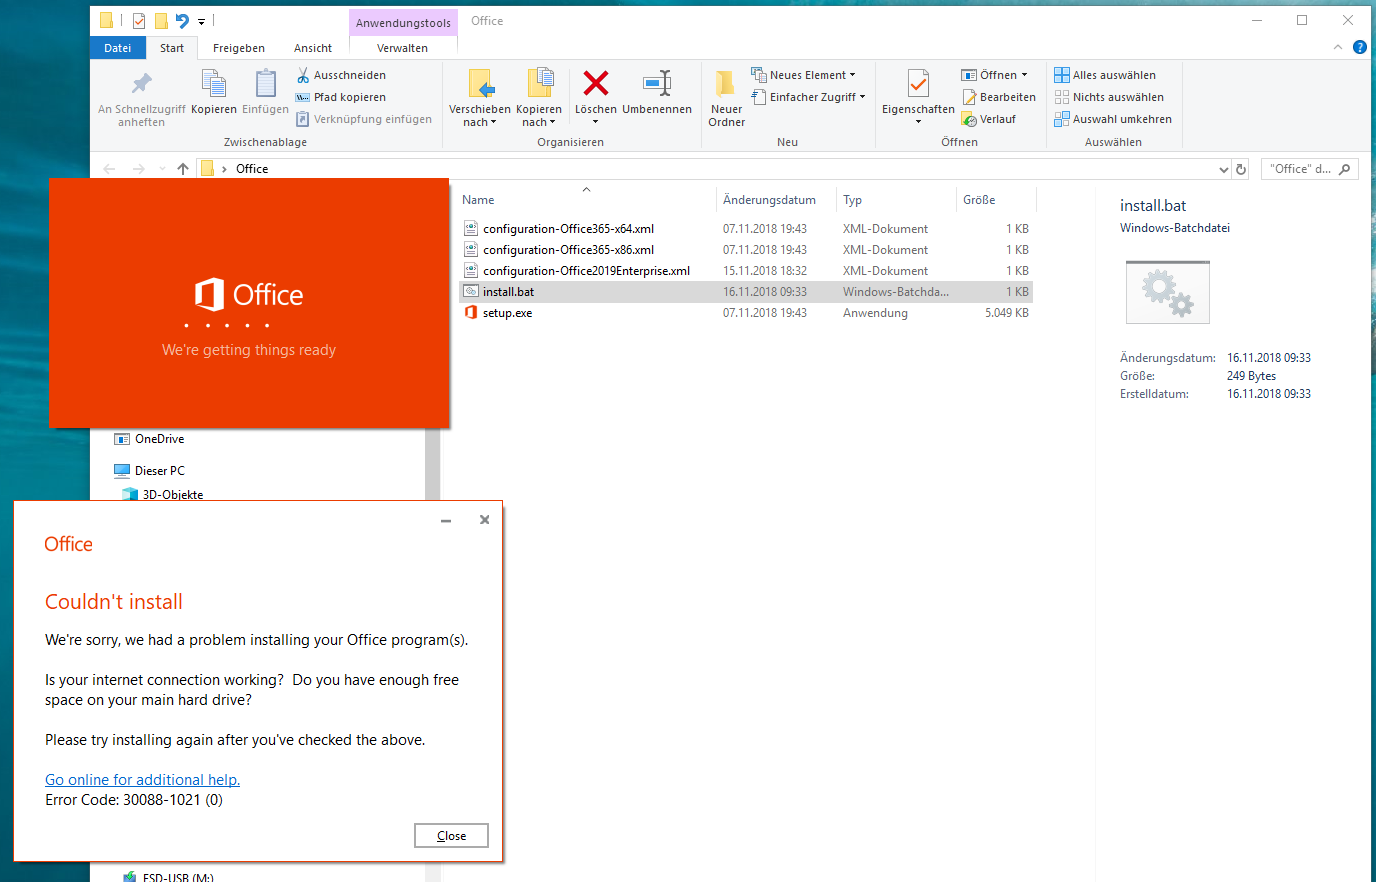Refresh the Office folder view
The image size is (1376, 882).
[x=1241, y=170]
